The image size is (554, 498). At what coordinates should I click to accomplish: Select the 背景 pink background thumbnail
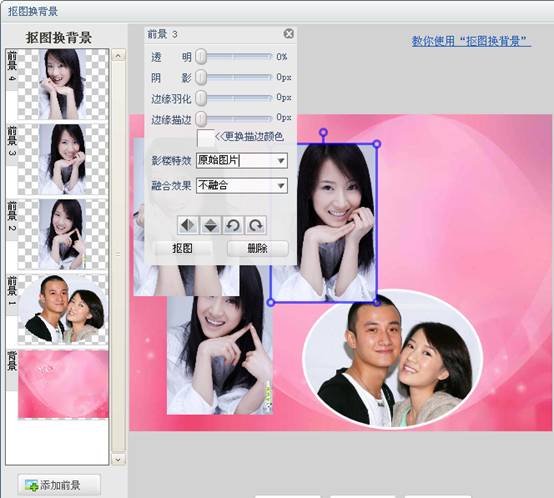point(63,384)
